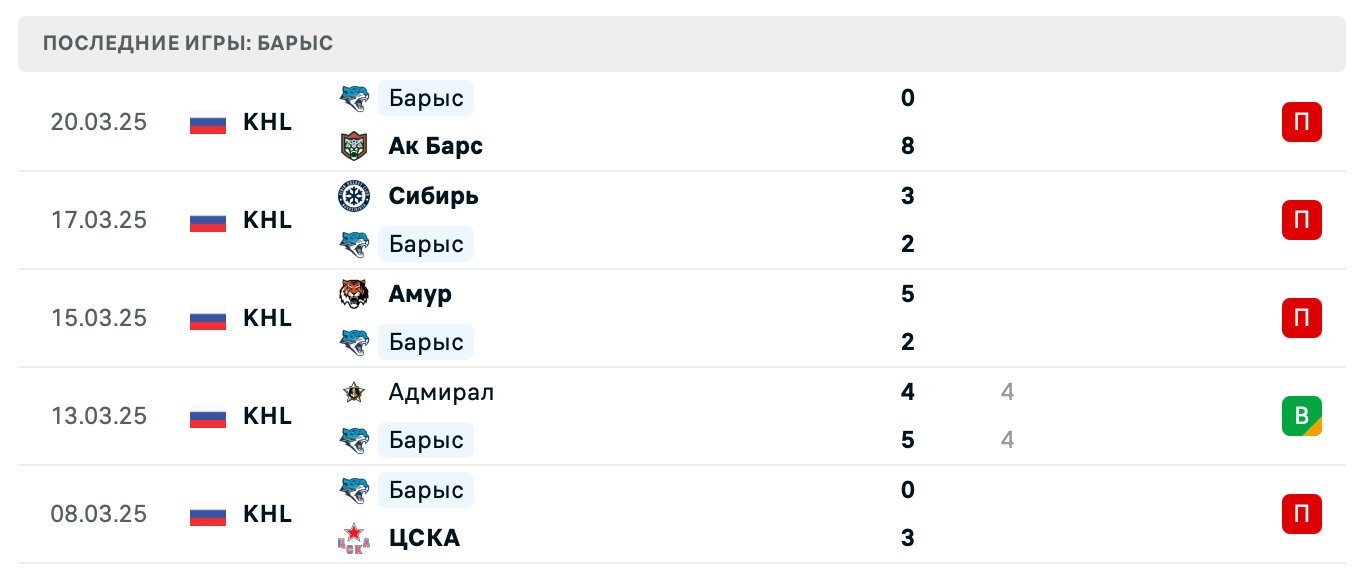The width and height of the screenshot is (1364, 580).
Task: Open the ЦСКА red star crest
Action: (355, 538)
